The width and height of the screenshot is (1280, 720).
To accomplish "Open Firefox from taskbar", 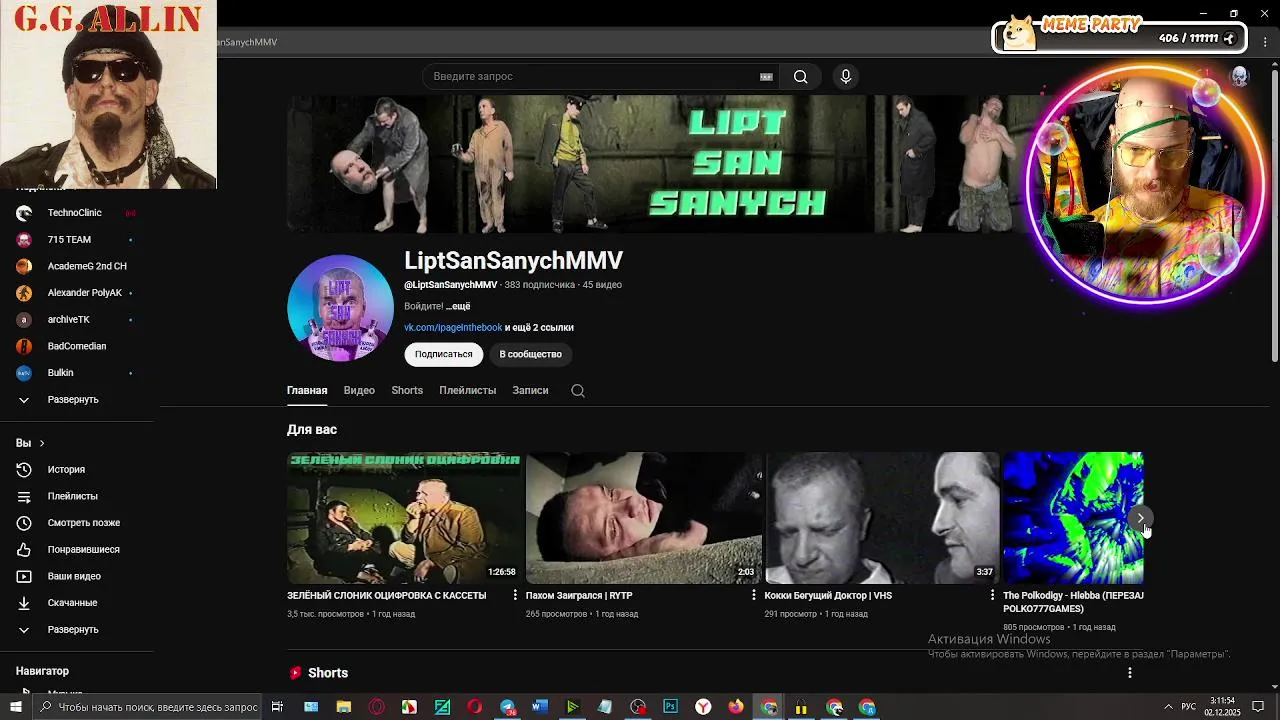I will (x=736, y=707).
